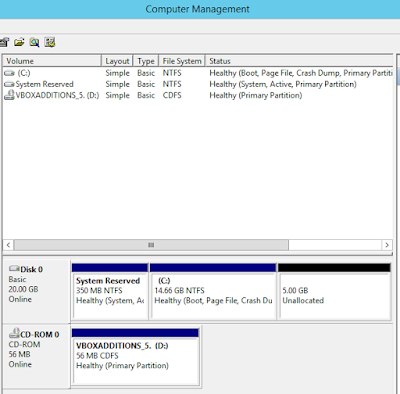Click the Computer Management window title
This screenshot has height=394, width=400.
pyautogui.click(x=197, y=9)
